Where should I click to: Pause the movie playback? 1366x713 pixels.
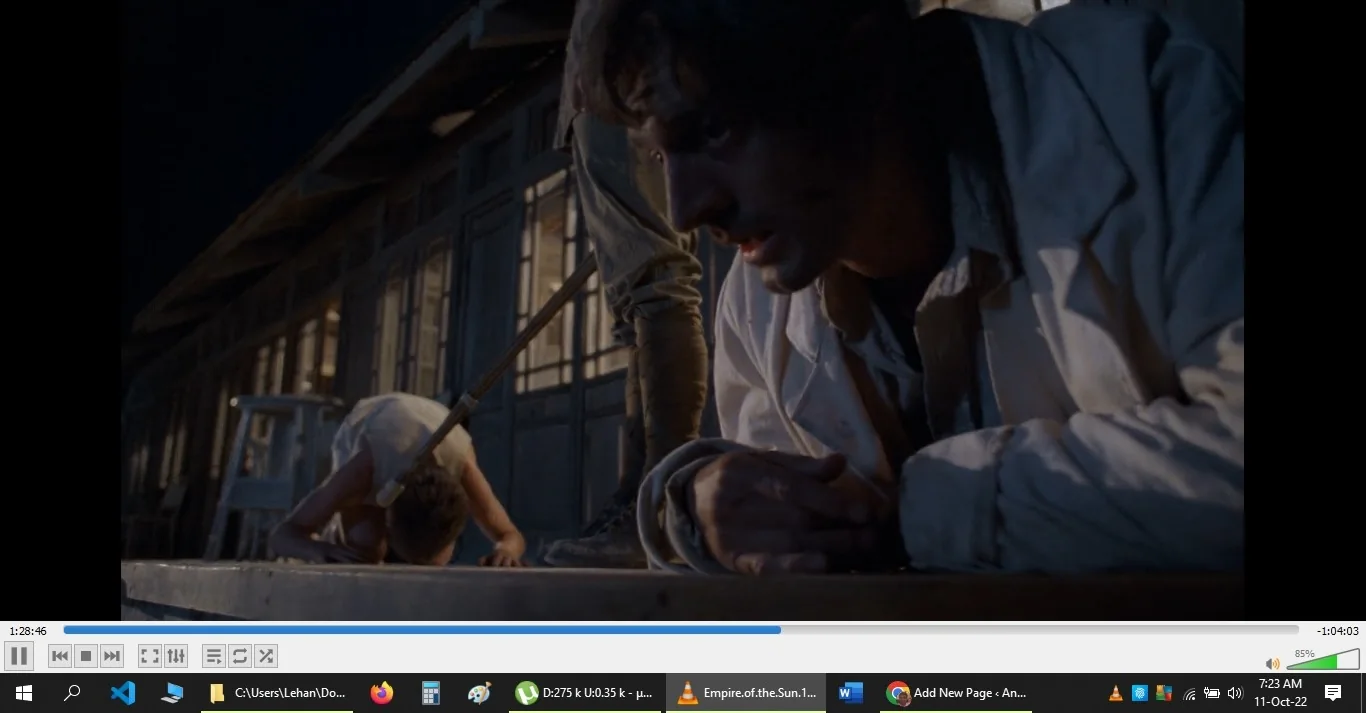point(19,656)
